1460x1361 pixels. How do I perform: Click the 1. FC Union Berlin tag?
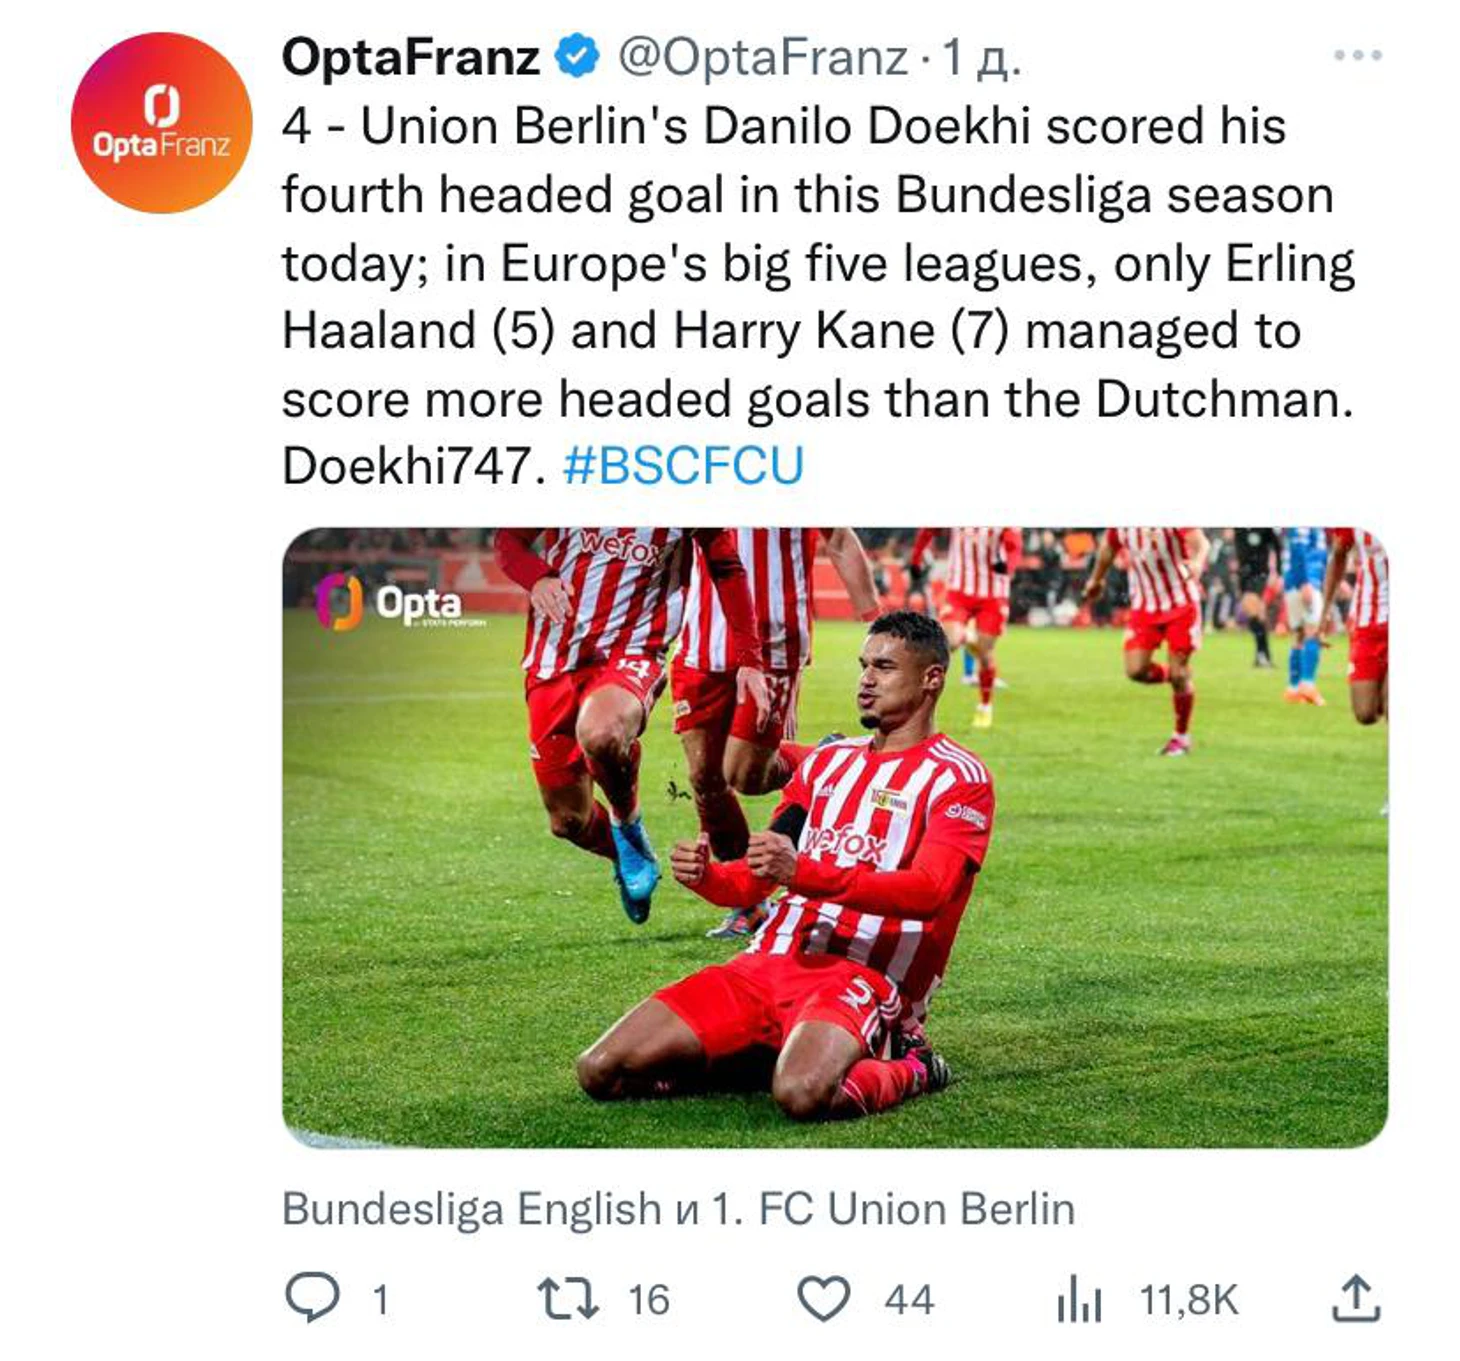pyautogui.click(x=892, y=1209)
